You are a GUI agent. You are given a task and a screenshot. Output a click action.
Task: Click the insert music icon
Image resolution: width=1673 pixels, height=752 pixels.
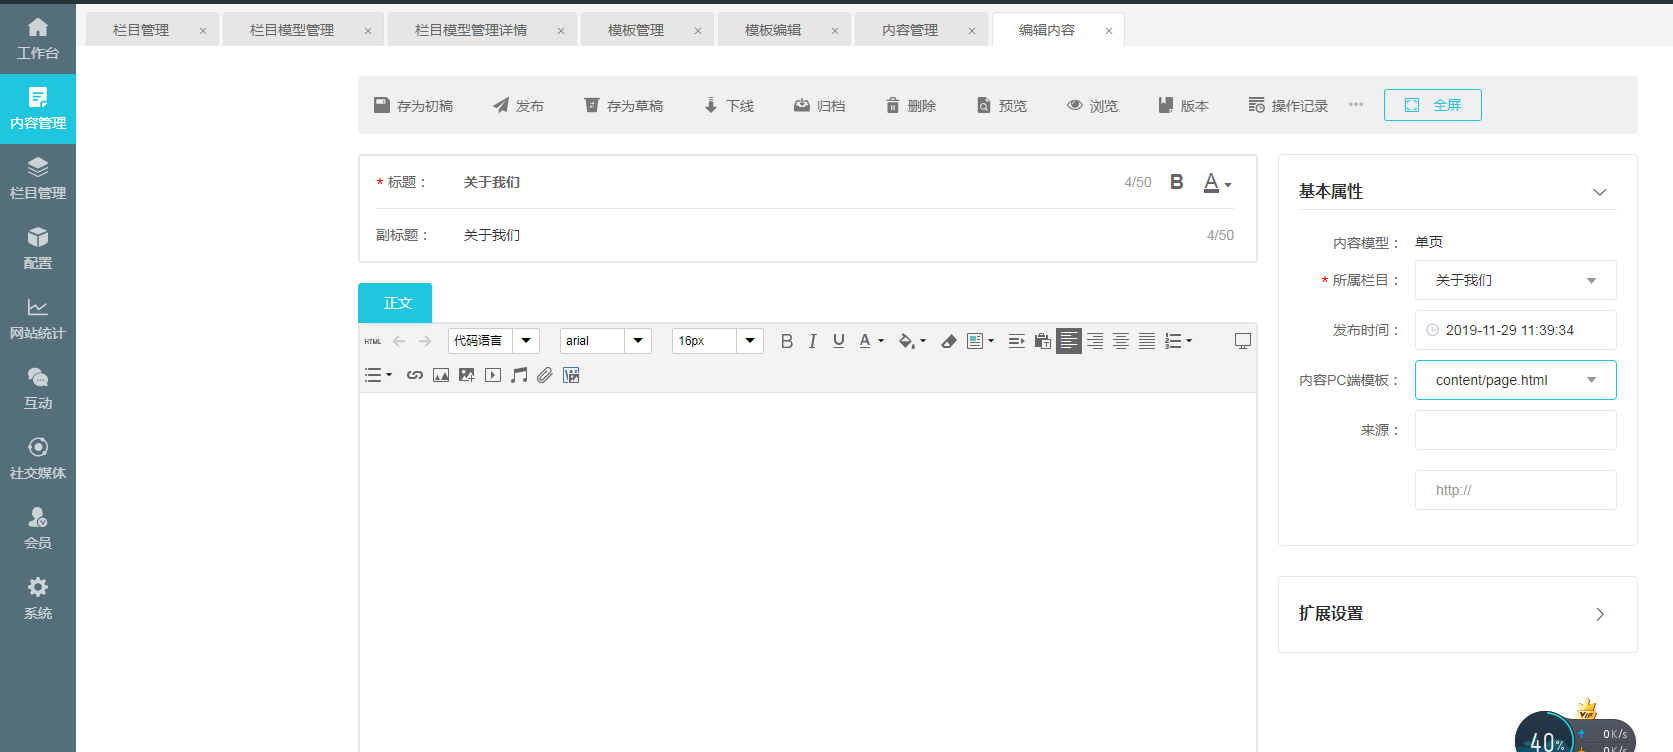[519, 375]
